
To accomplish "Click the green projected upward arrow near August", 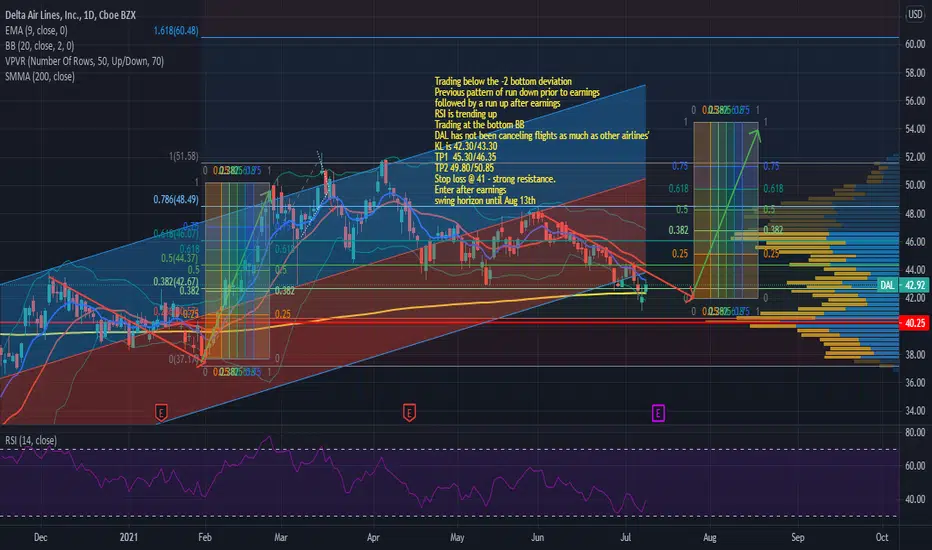I will pos(725,214).
